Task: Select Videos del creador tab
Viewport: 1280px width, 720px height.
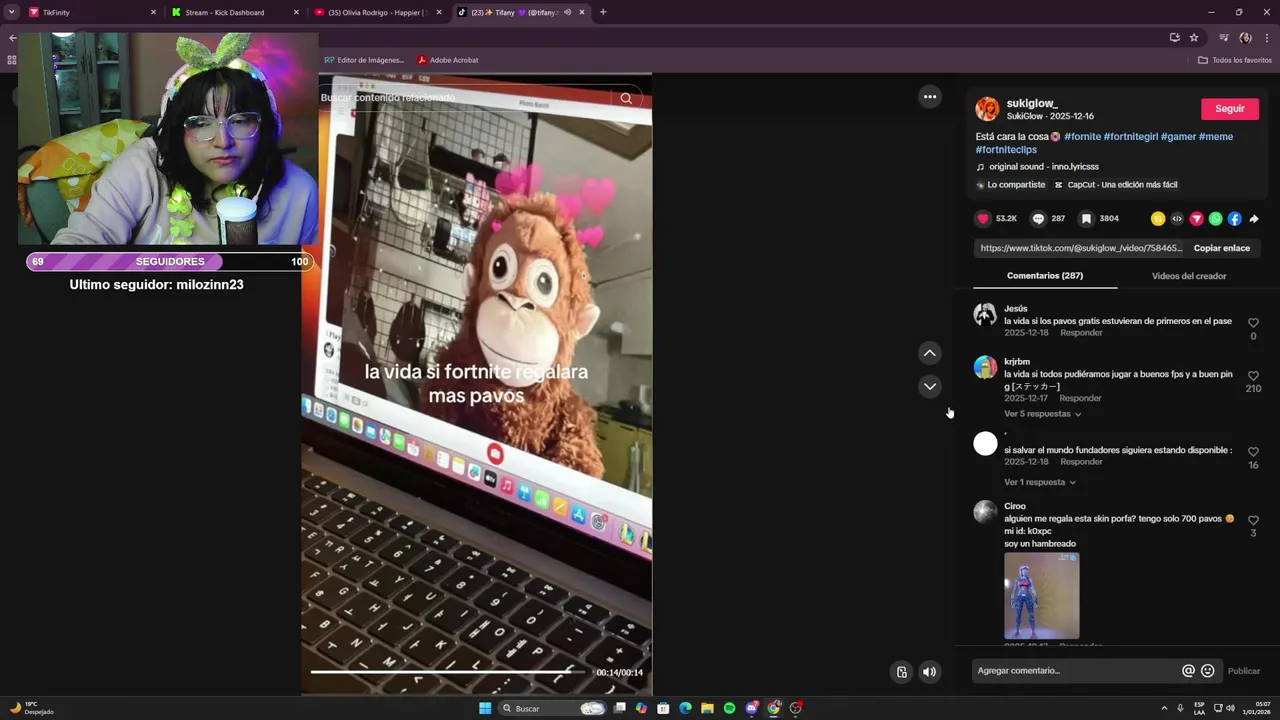Action: click(x=1189, y=276)
